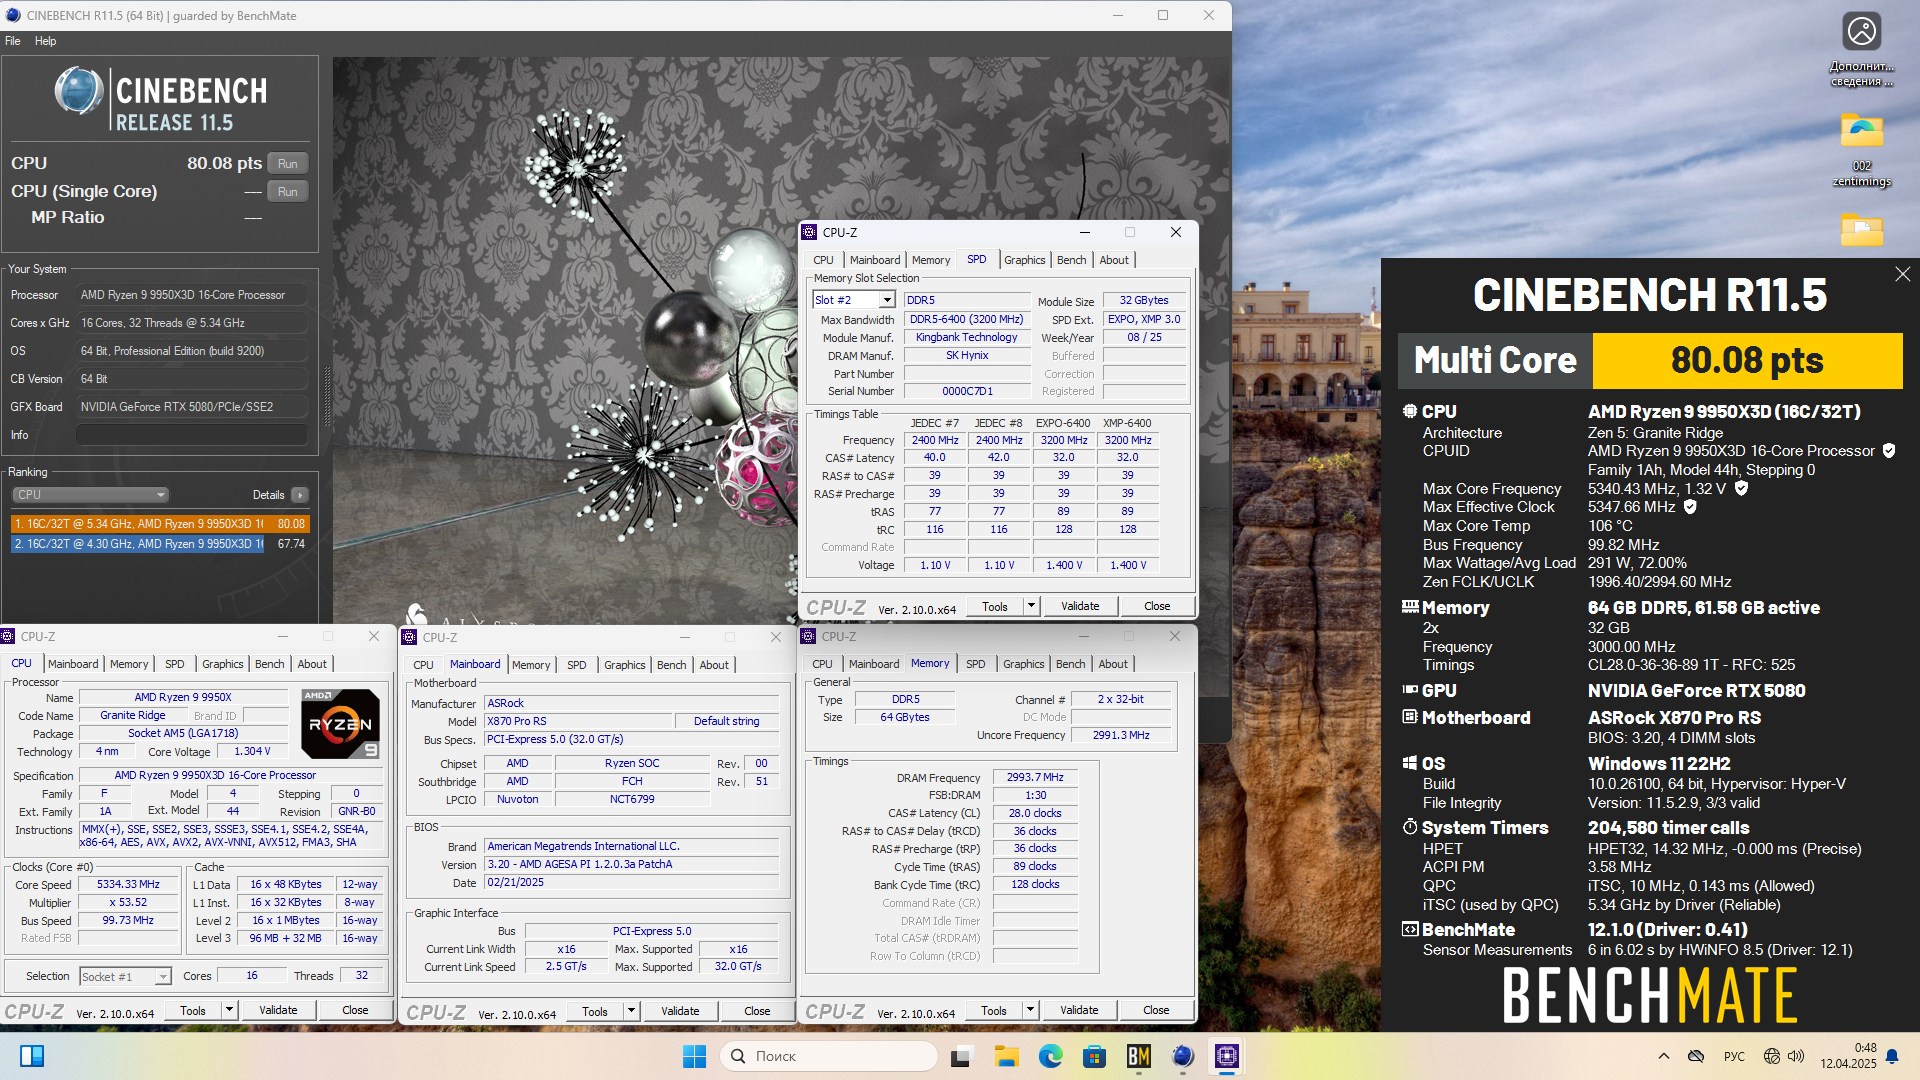
Task: Open Tools dropdown arrow in Memory window
Action: [x=1030, y=1010]
